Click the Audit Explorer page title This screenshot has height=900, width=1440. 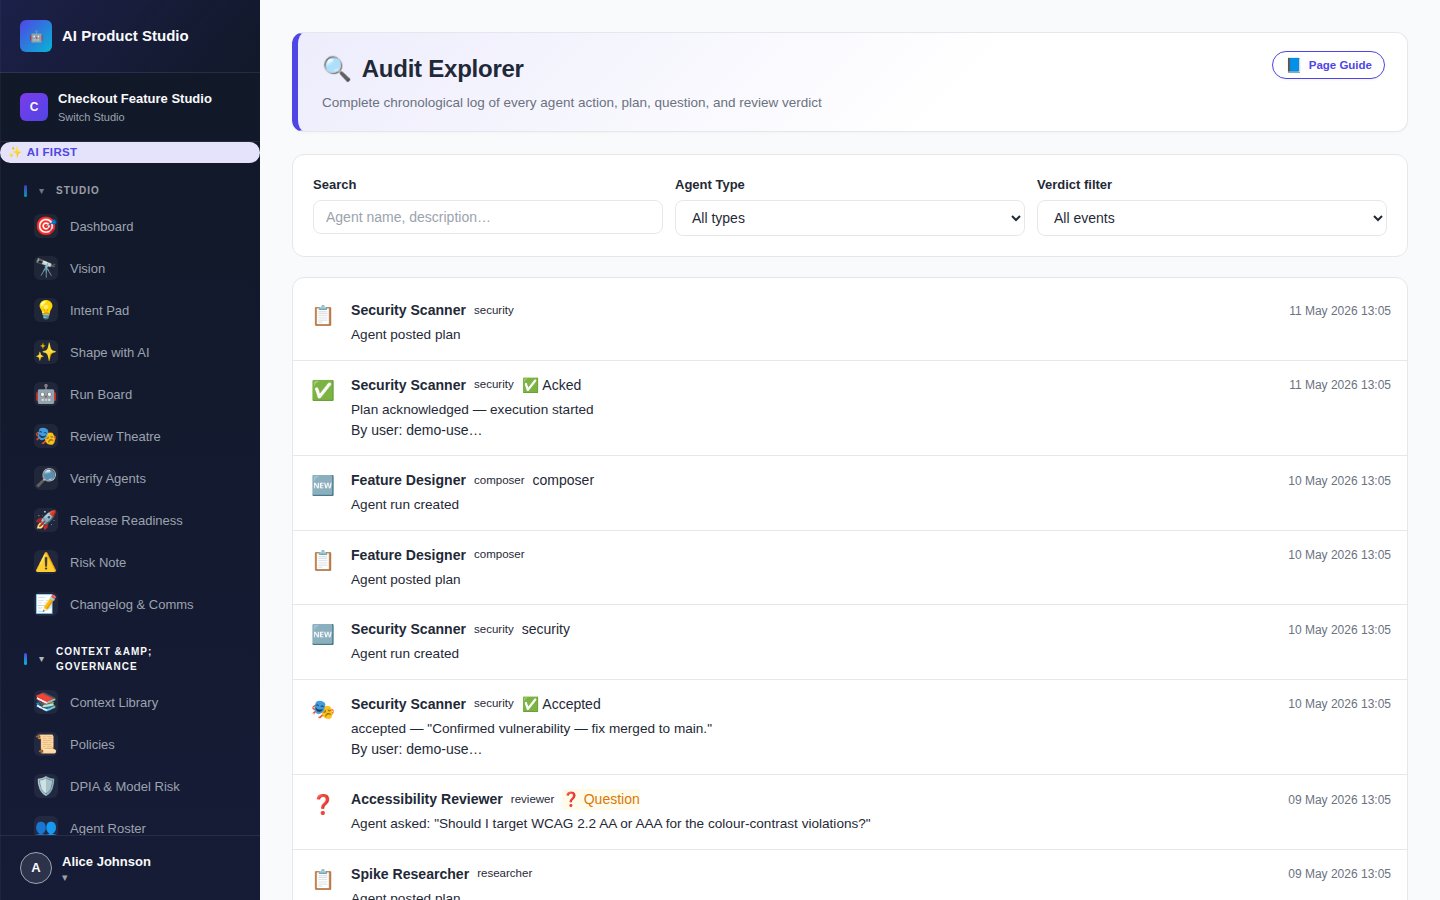(442, 69)
